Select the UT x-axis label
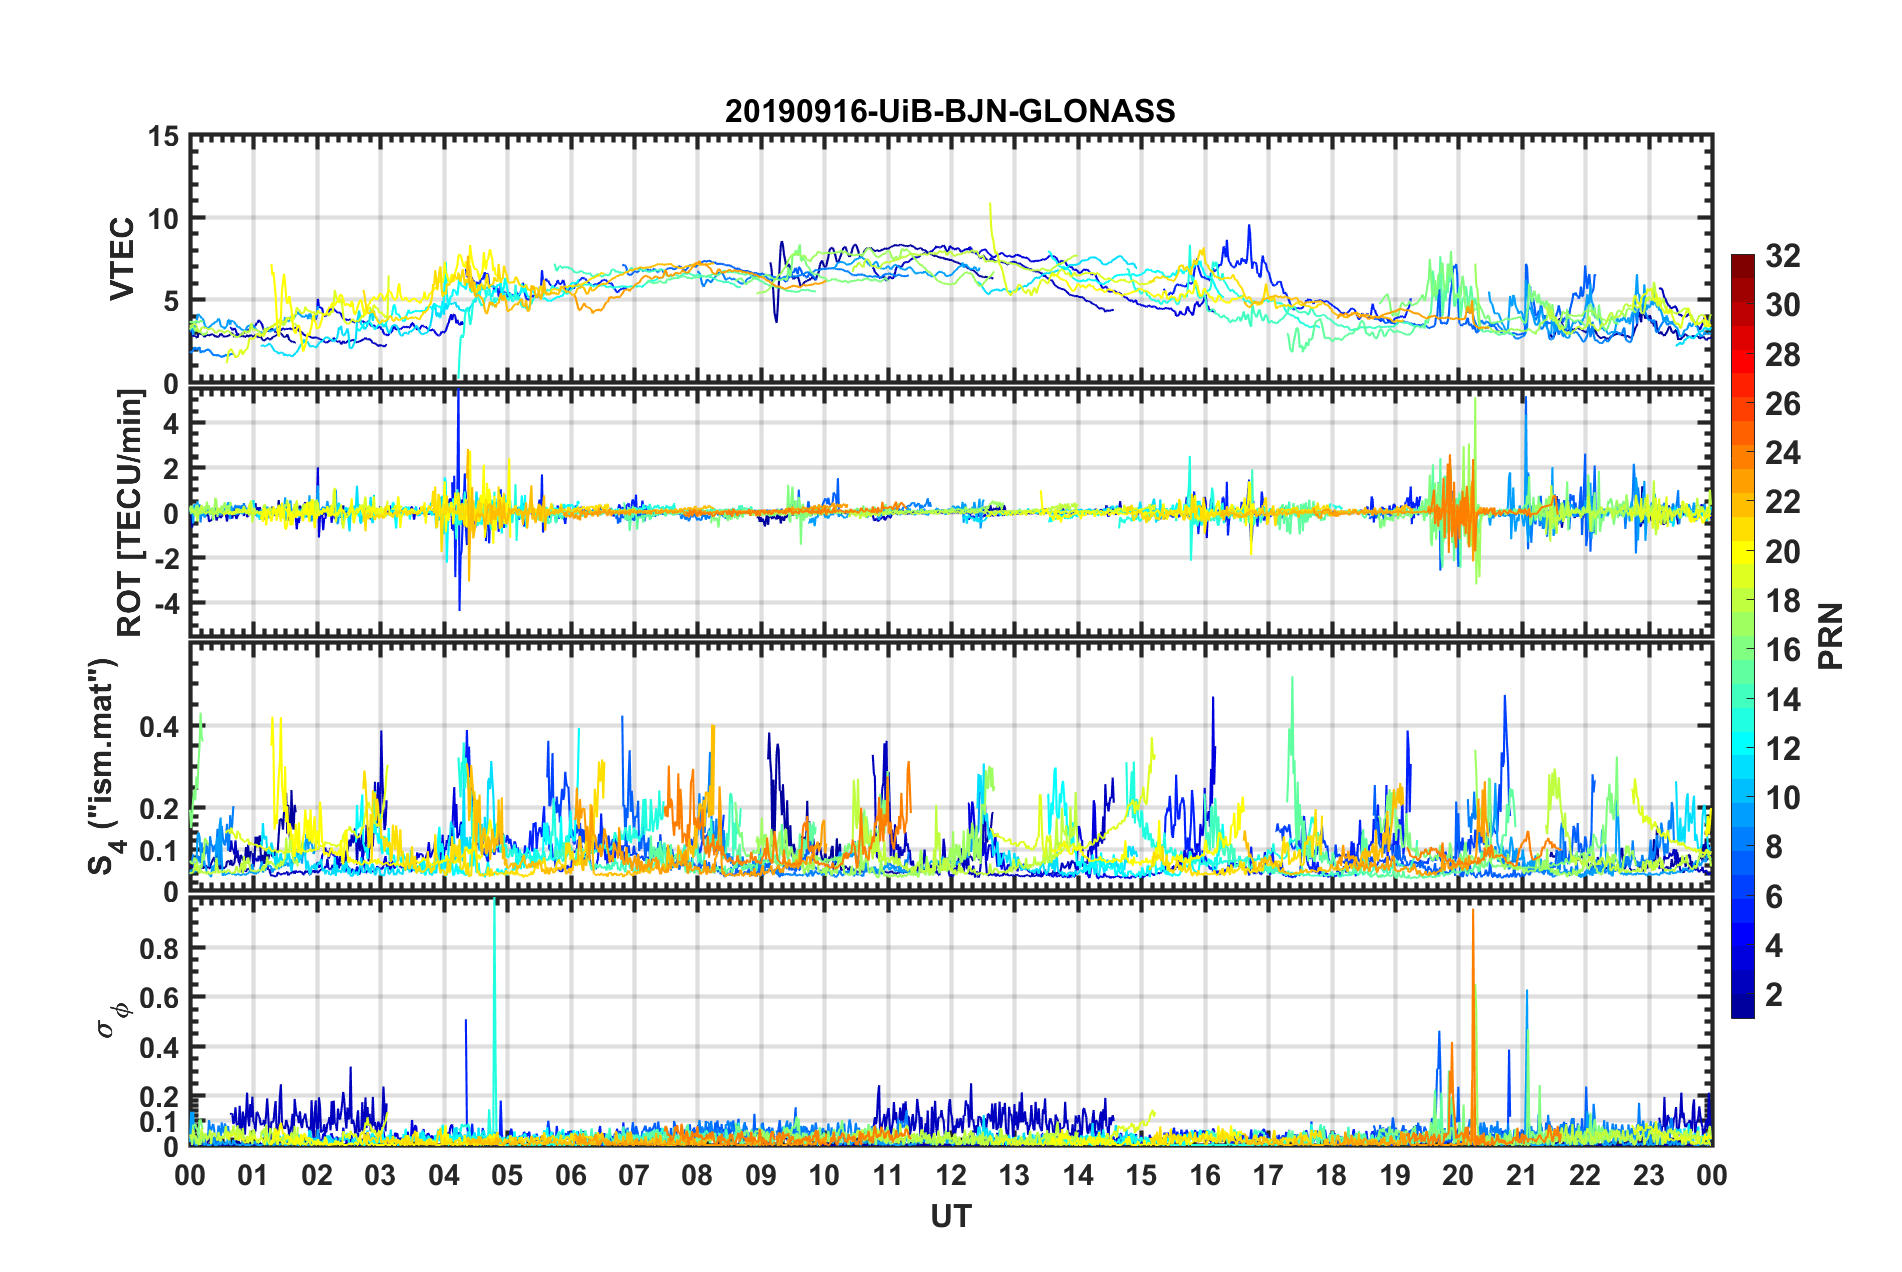This screenshot has height=1272, width=1902. tap(951, 1216)
